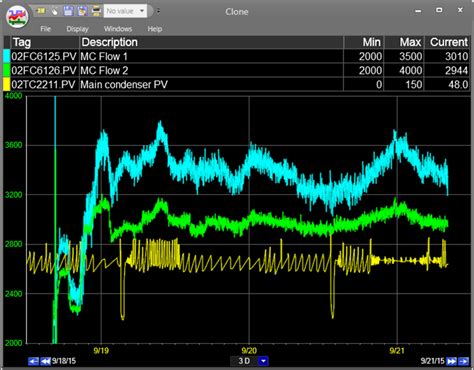Click the green swatch for 02FC6126.PV
This screenshot has height=370, width=474.
[7, 70]
